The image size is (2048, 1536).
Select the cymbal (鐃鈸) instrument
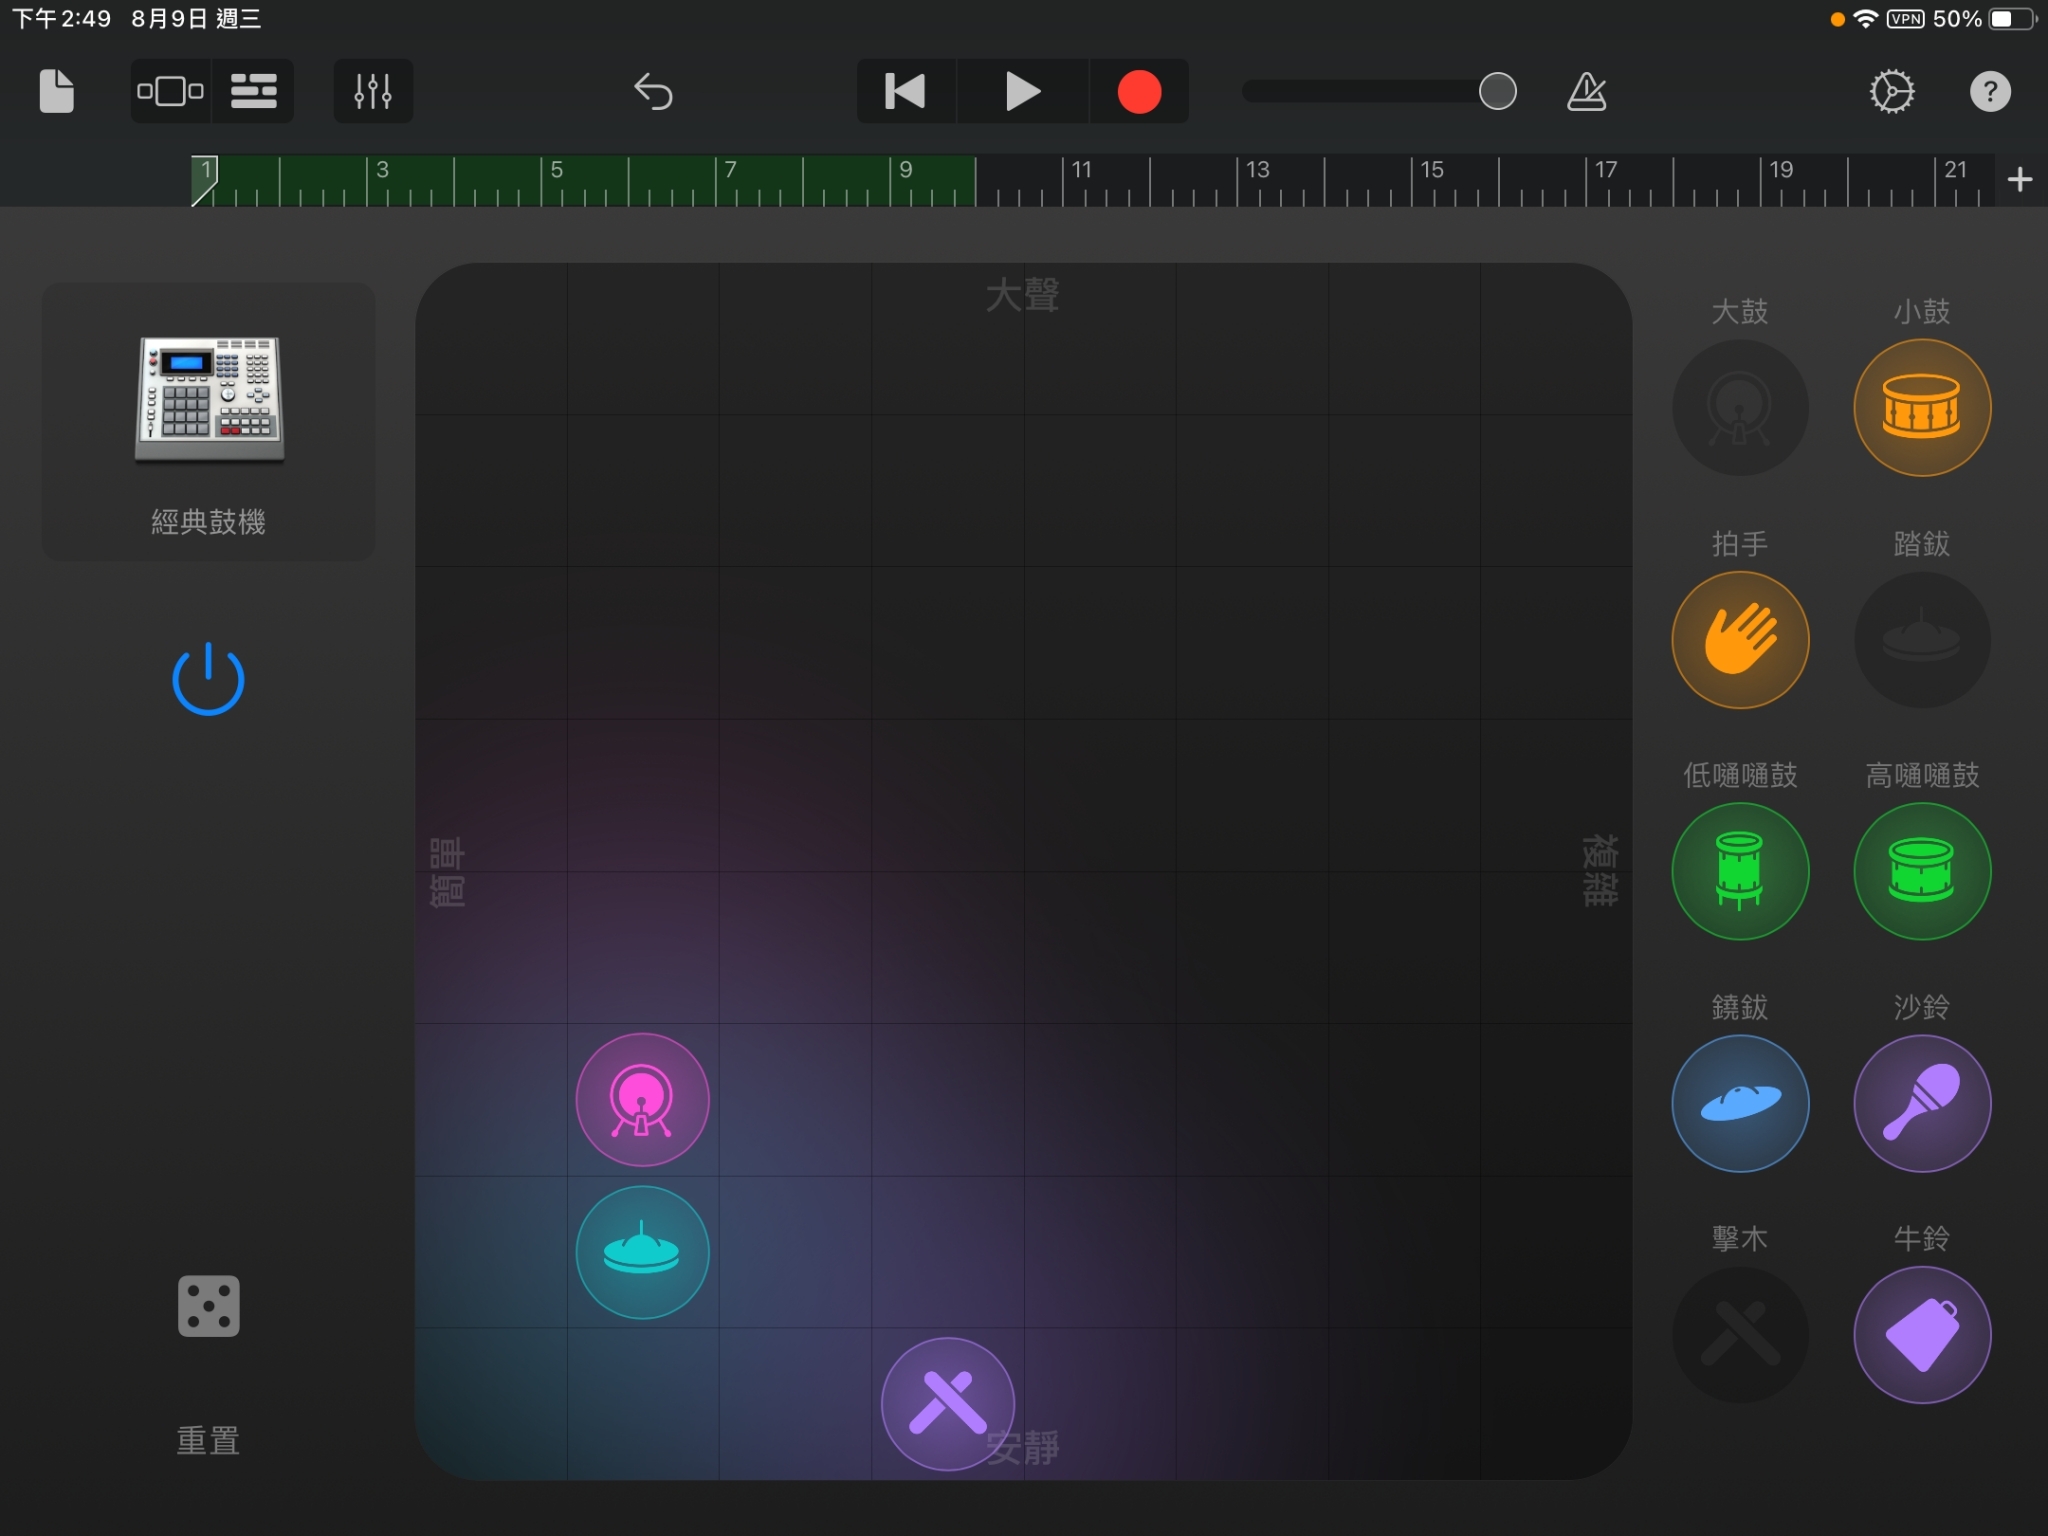[x=1740, y=1103]
